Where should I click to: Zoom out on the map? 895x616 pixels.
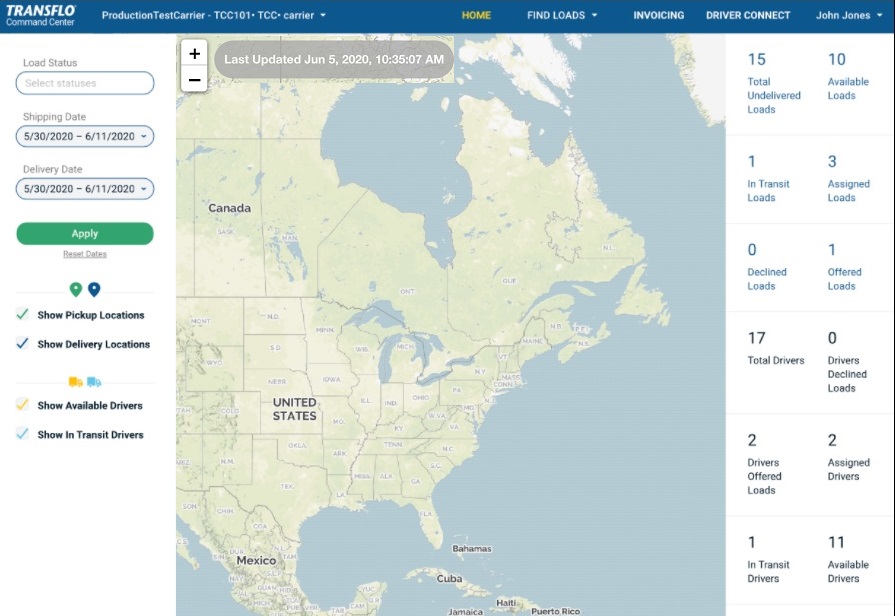[194, 78]
